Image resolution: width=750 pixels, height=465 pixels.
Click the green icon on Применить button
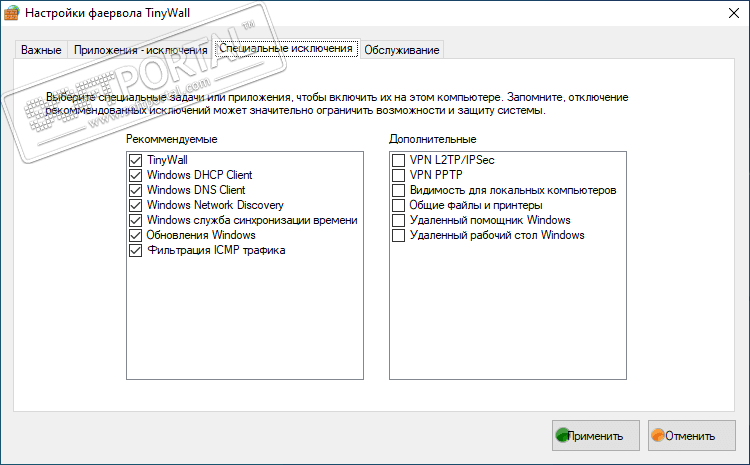[x=562, y=435]
